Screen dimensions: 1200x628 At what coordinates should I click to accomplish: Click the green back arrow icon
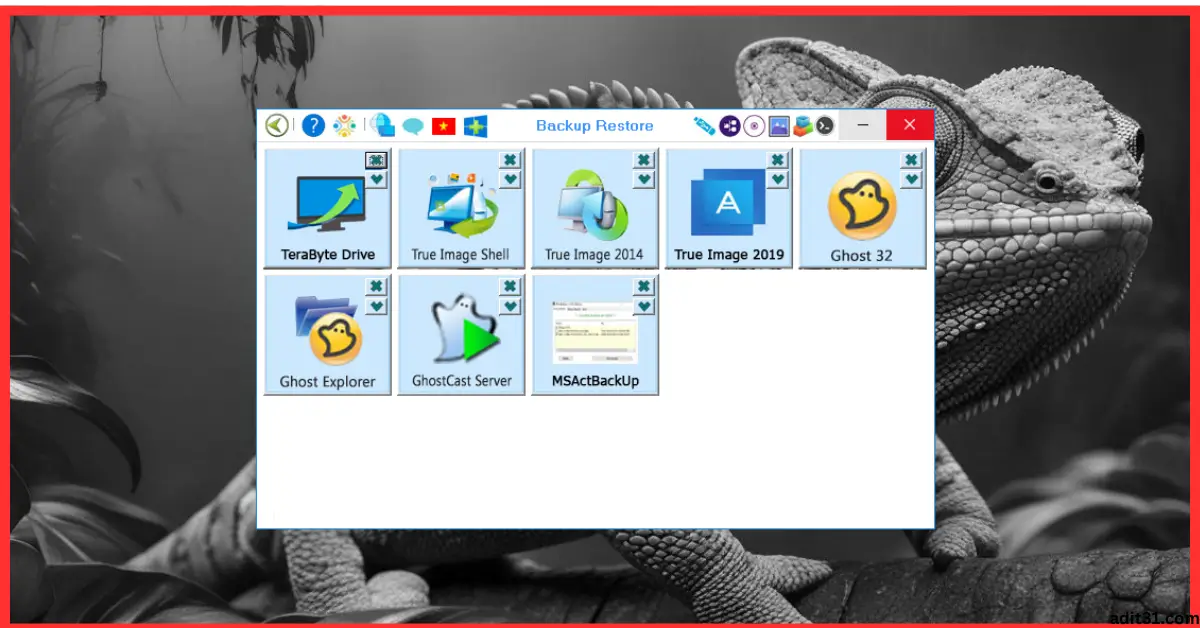click(x=277, y=125)
